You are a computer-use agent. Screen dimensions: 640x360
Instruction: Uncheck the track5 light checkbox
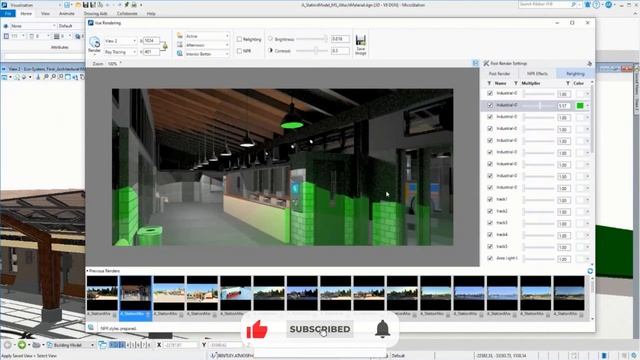(490, 247)
